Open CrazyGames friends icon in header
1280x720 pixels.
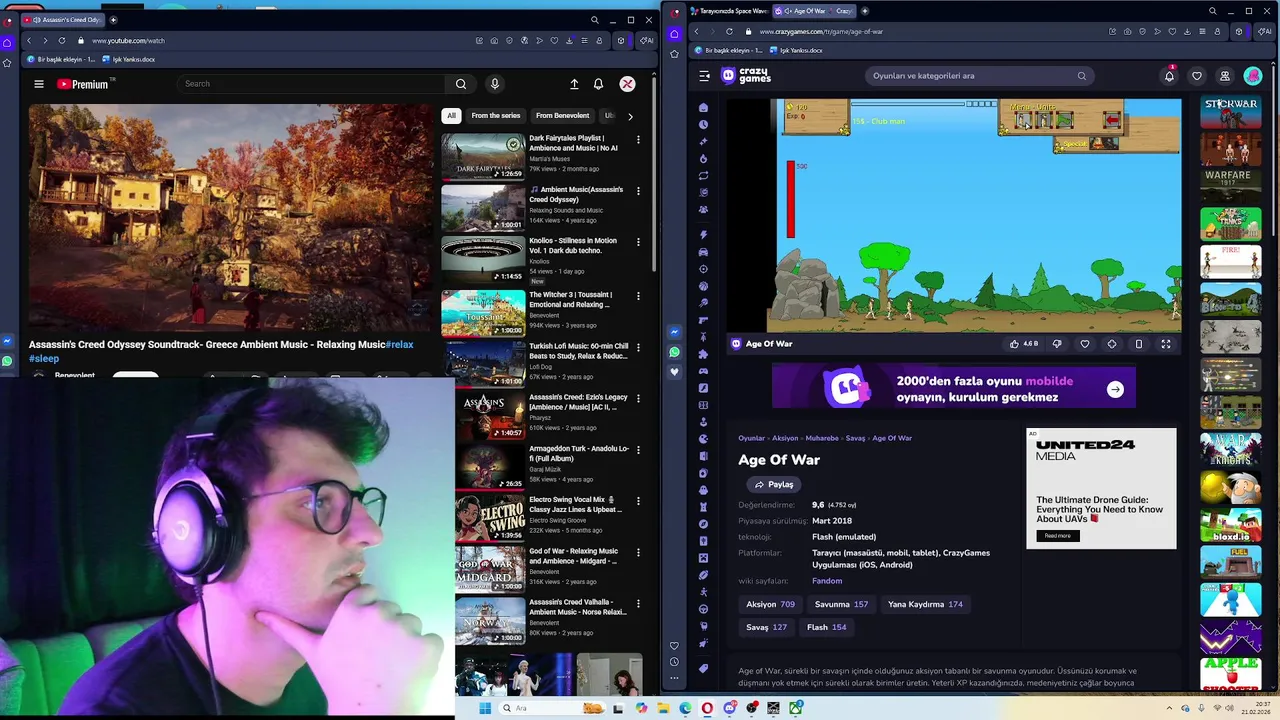[1224, 76]
